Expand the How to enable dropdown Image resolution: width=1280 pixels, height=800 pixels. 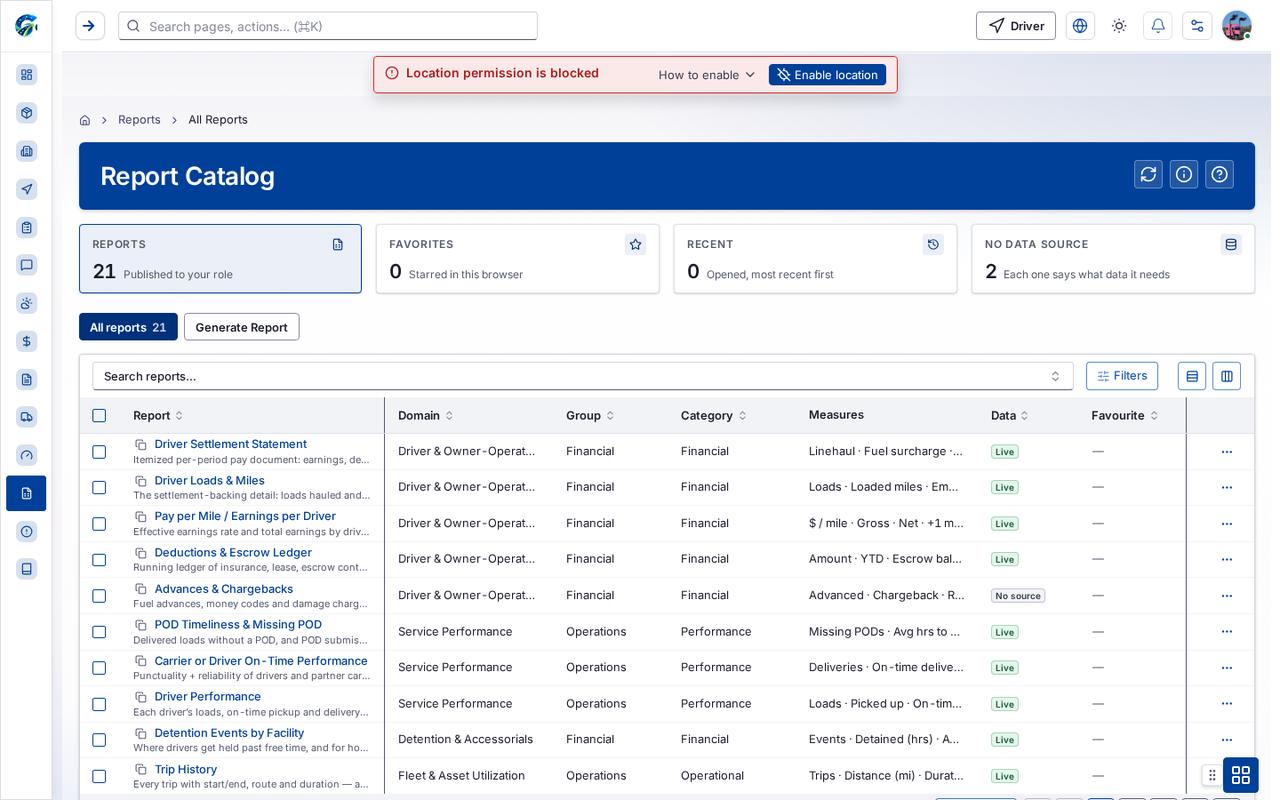(706, 75)
